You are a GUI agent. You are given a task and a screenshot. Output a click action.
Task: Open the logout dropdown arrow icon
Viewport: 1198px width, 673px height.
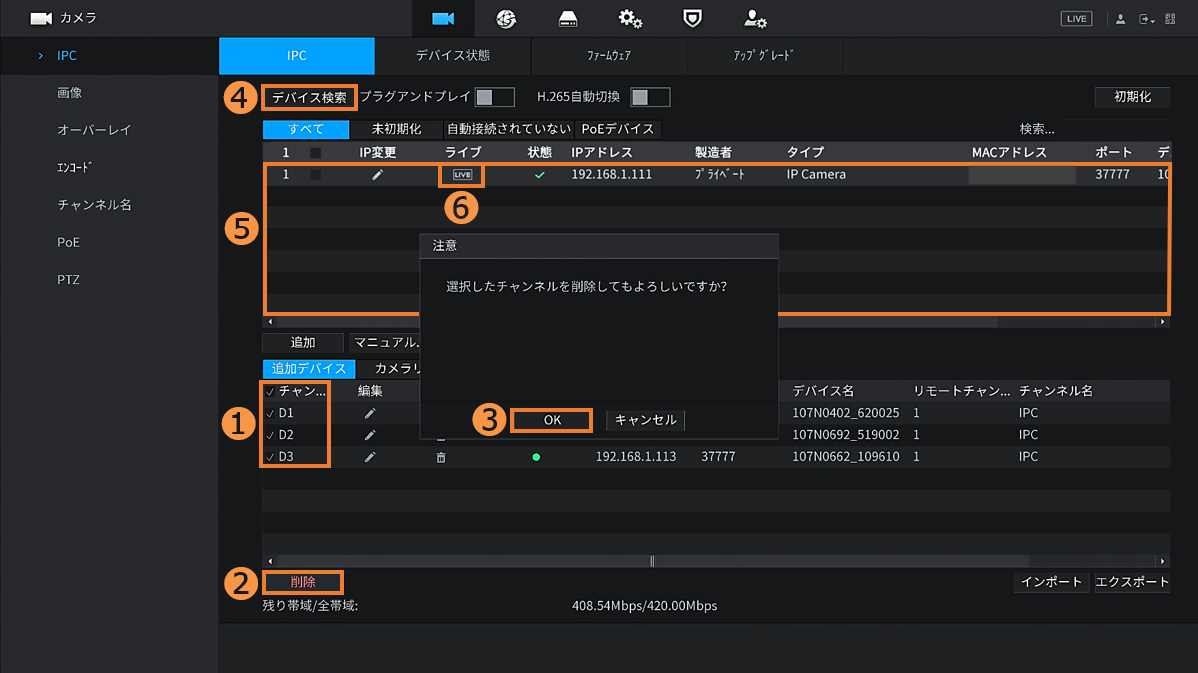[x=1147, y=19]
